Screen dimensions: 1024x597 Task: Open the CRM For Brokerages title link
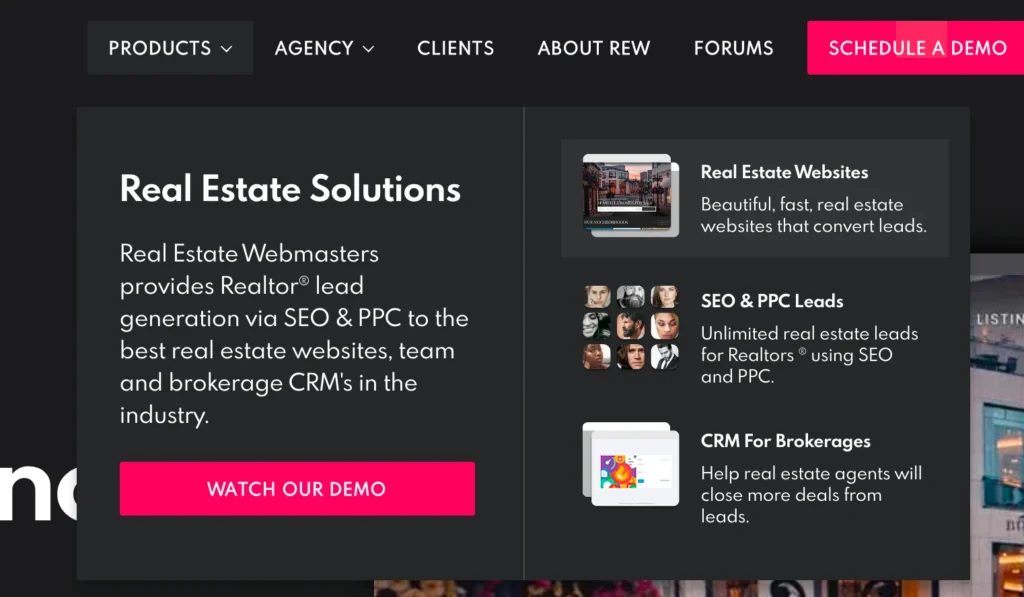coord(786,441)
